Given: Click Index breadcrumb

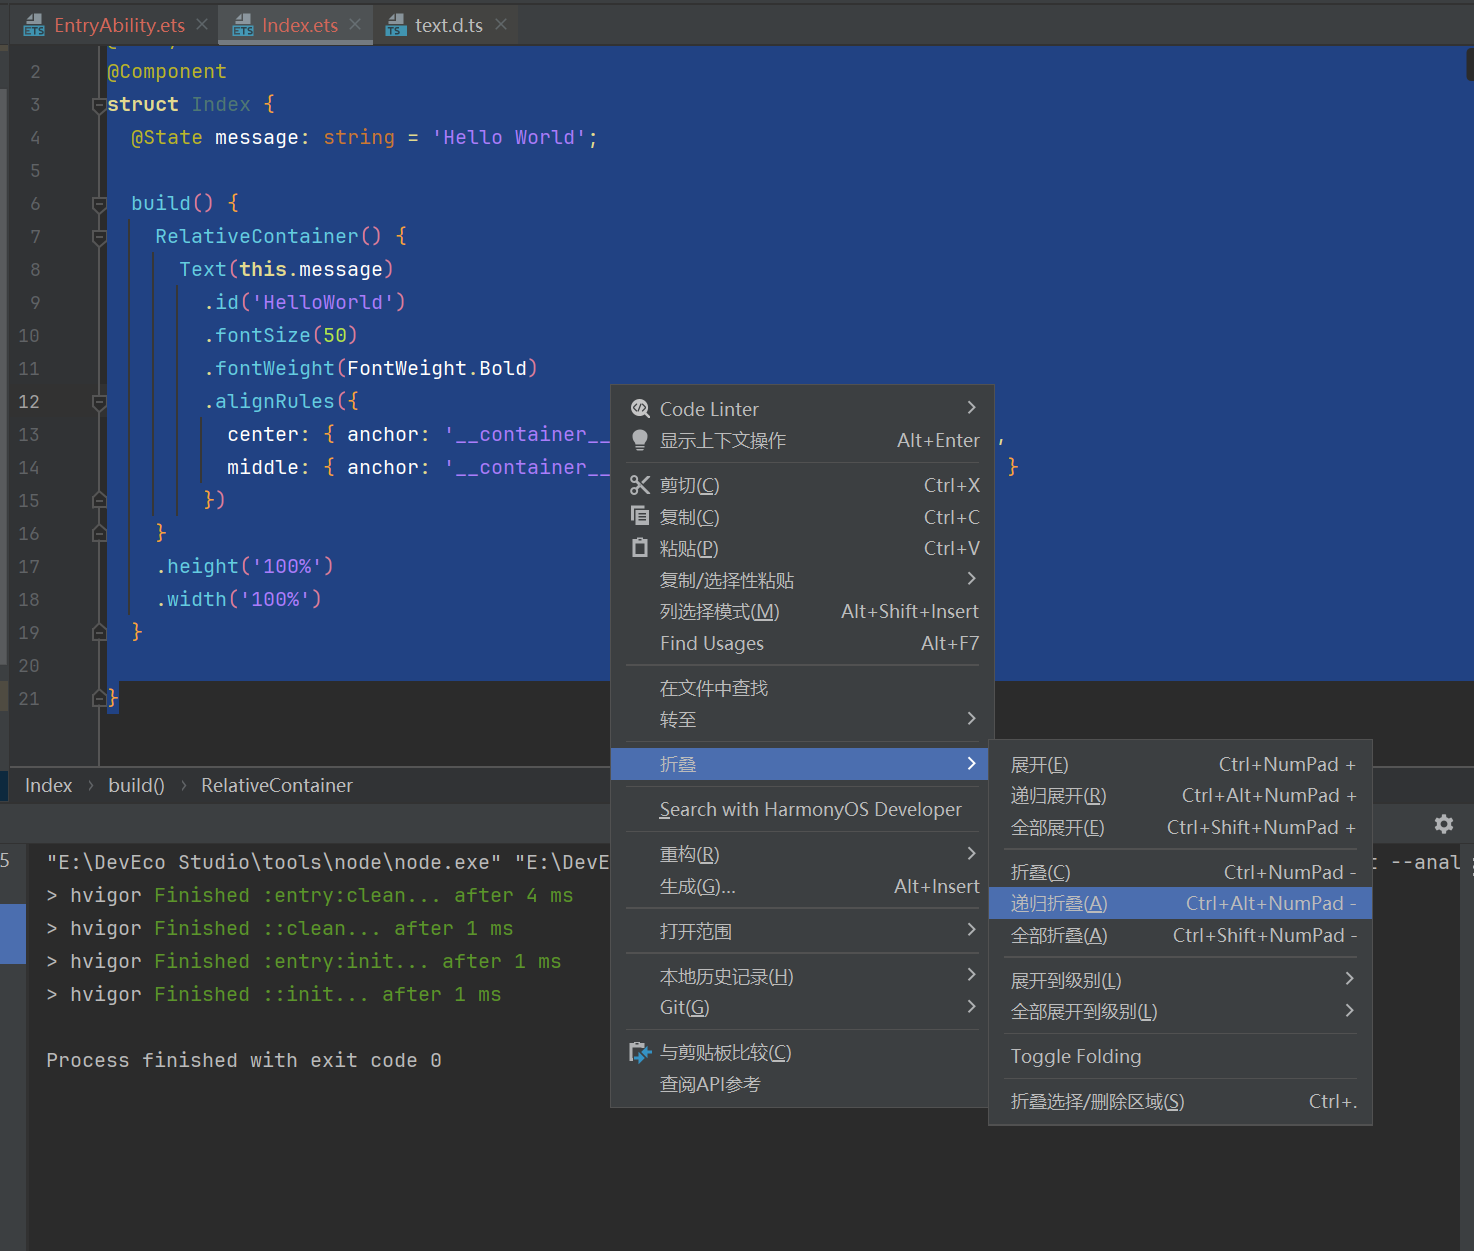Looking at the screenshot, I should 48,785.
